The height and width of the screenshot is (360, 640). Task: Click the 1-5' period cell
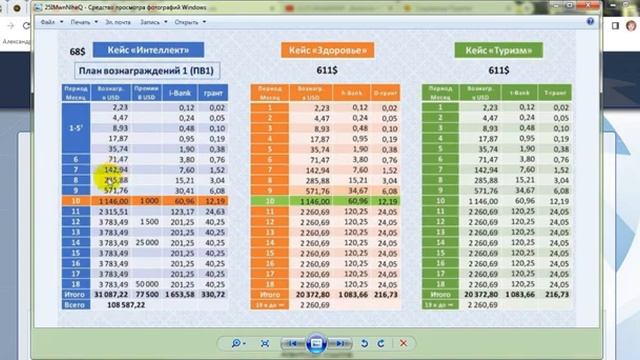coord(76,128)
